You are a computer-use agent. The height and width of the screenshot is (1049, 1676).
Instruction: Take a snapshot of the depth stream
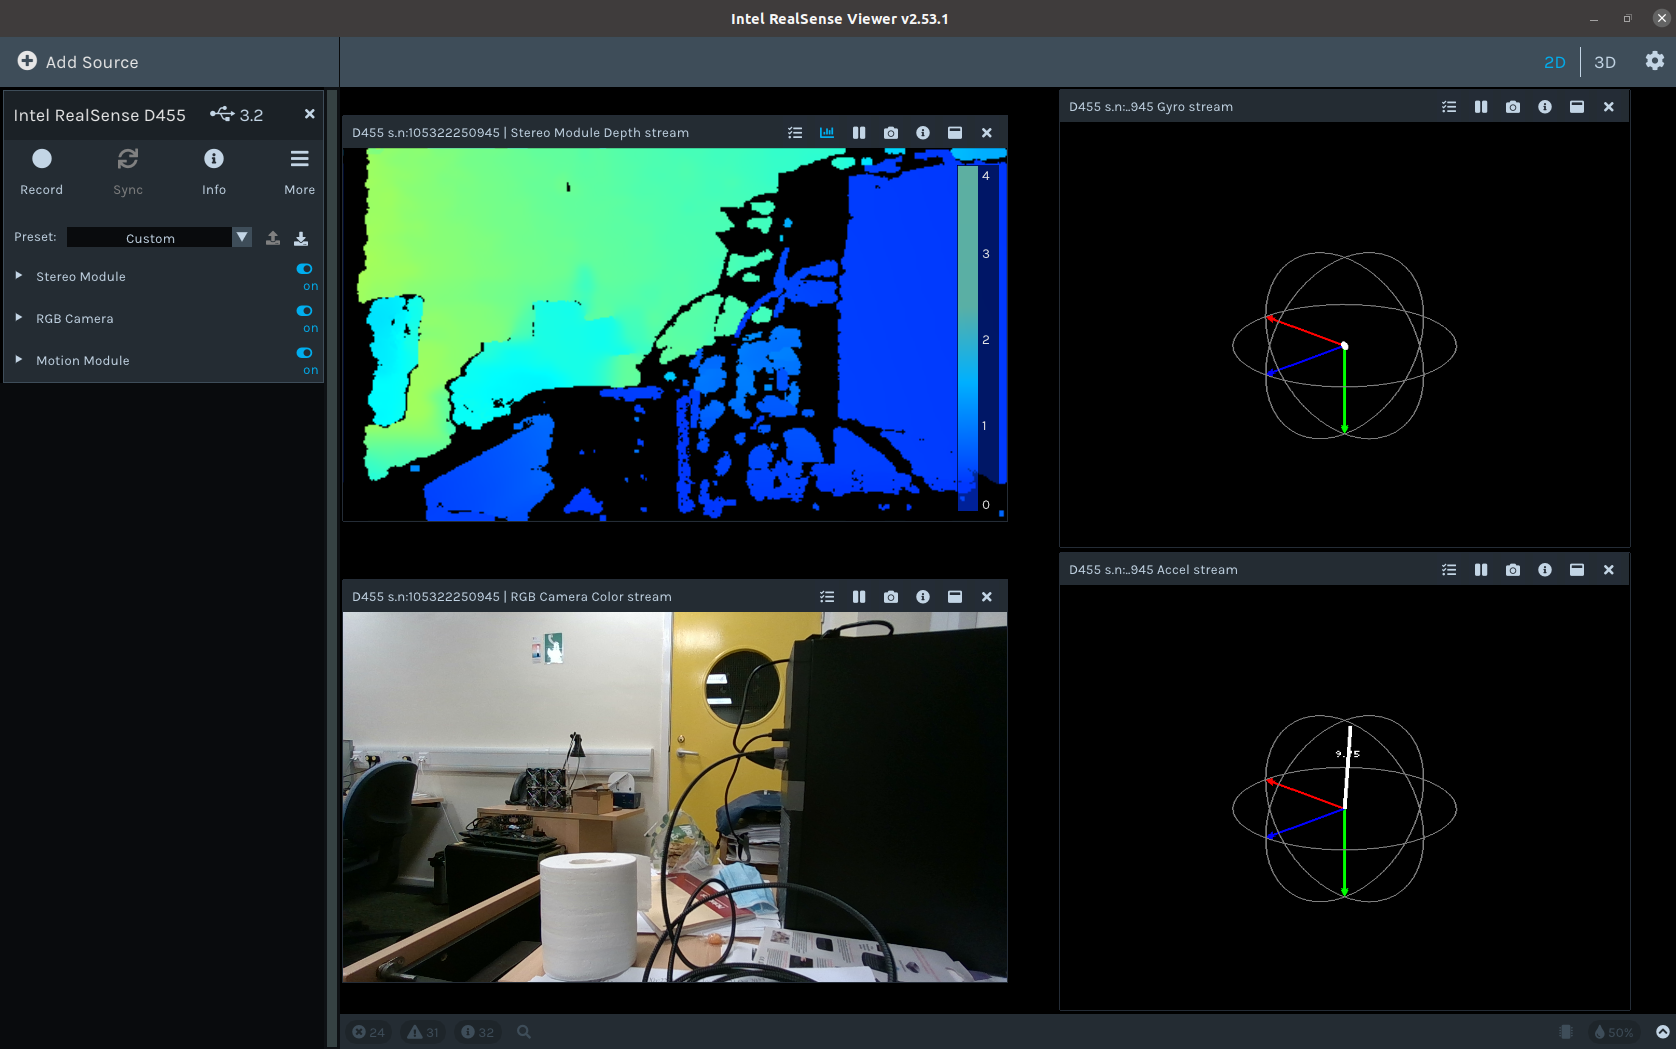coord(890,132)
